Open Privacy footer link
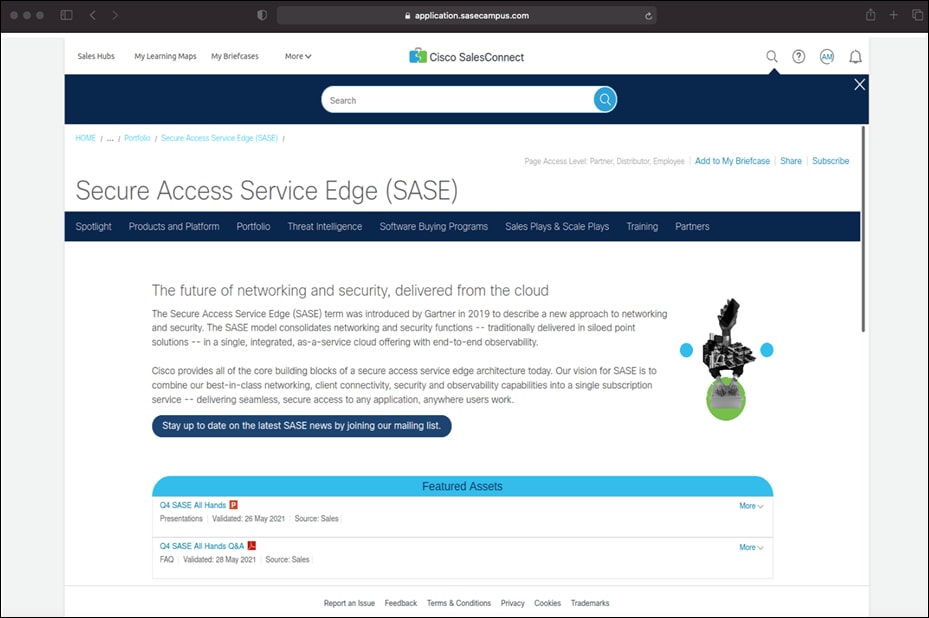Viewport: 929px width, 618px height. pos(512,603)
